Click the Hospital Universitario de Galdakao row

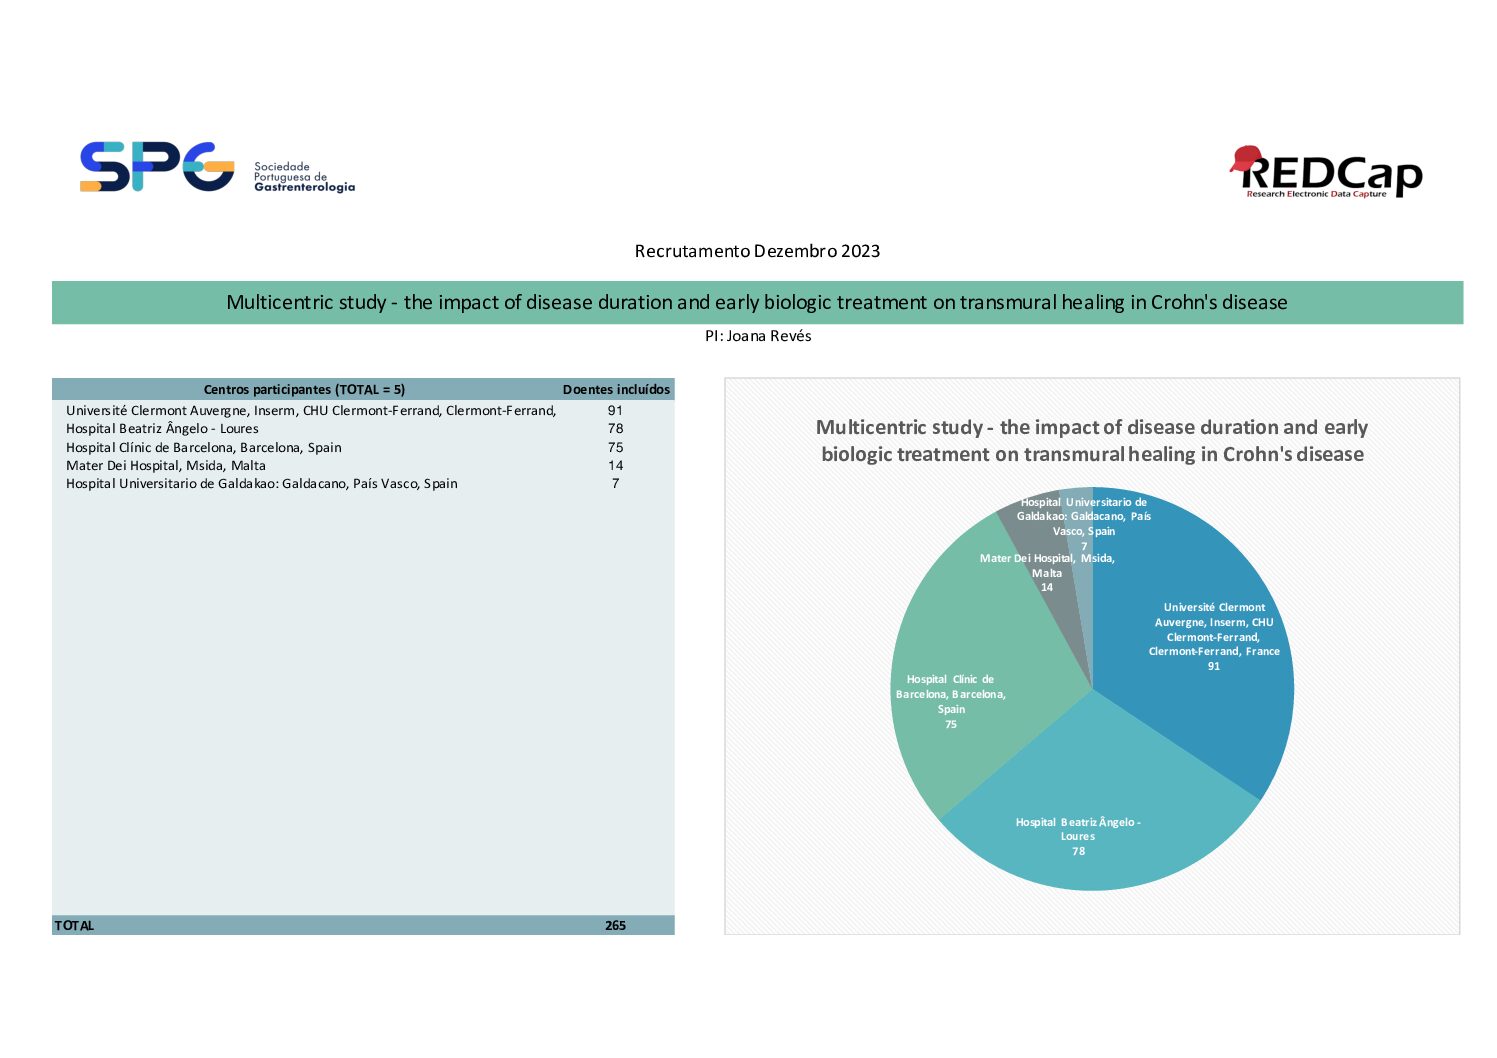(x=363, y=484)
